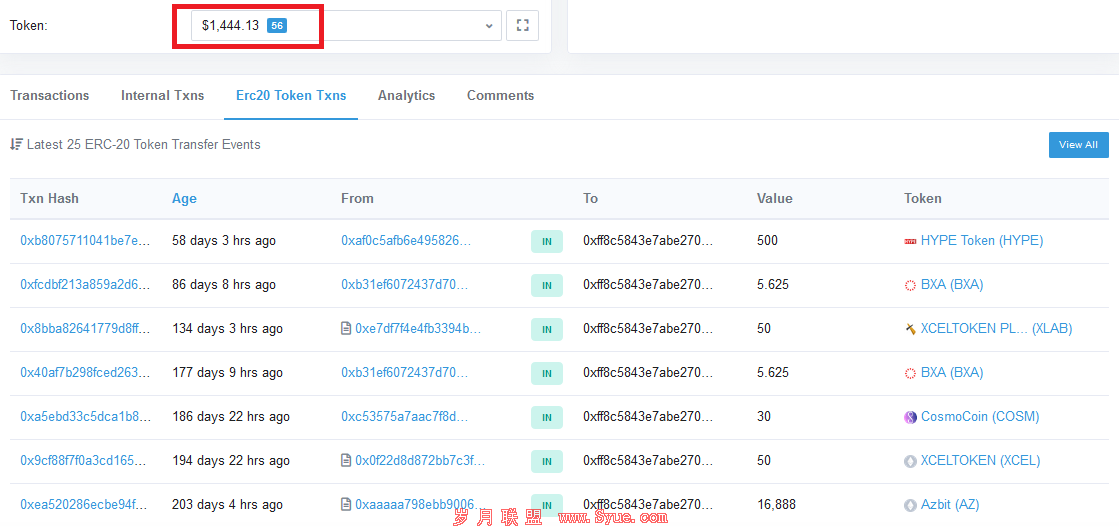
Task: Click the XCELTOKEN (XCEL) logo icon
Action: point(910,461)
